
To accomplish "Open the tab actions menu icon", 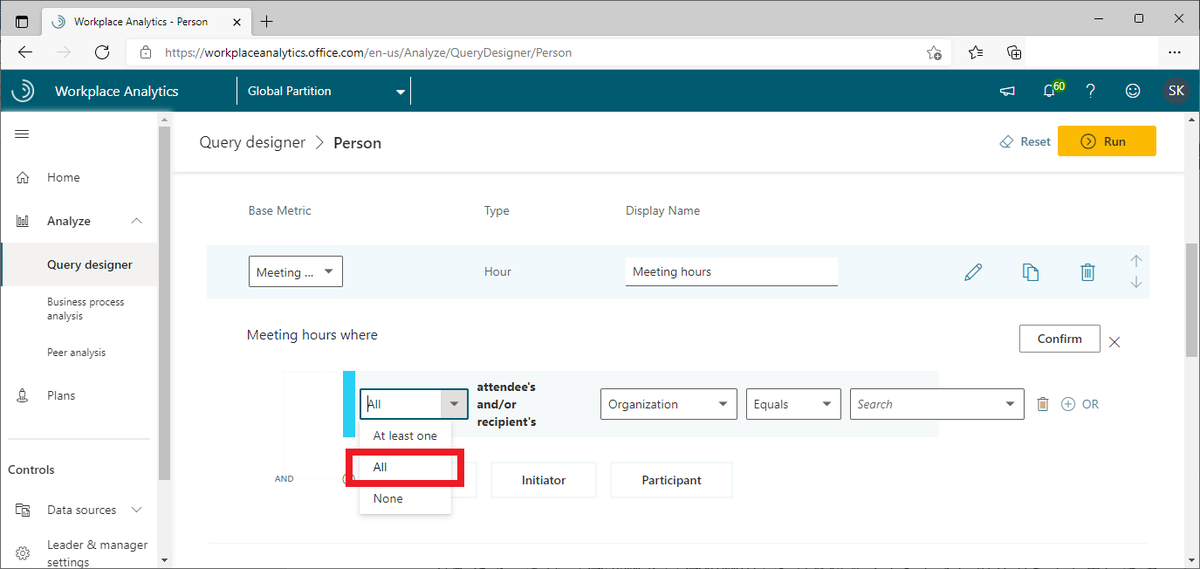I will click(x=22, y=20).
